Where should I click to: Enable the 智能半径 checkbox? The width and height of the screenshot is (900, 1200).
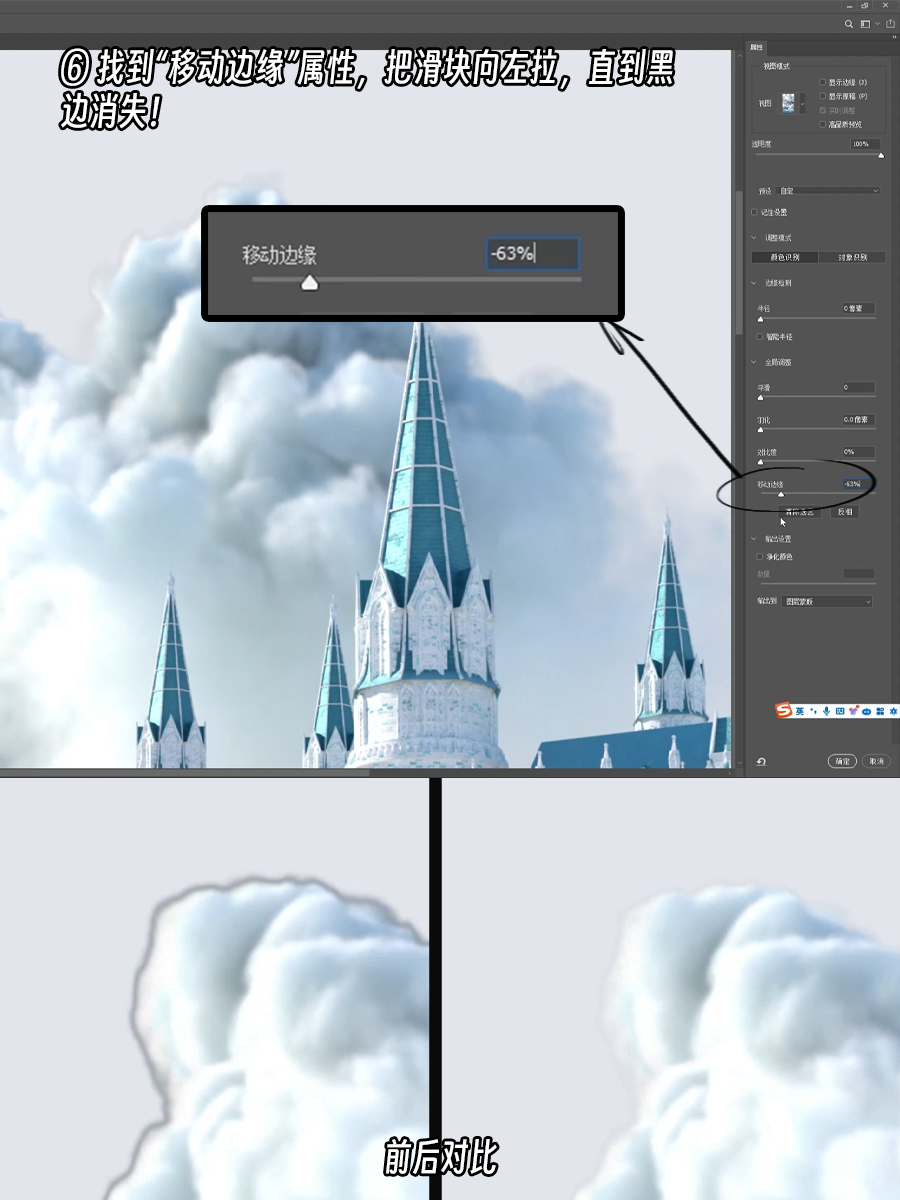point(760,337)
